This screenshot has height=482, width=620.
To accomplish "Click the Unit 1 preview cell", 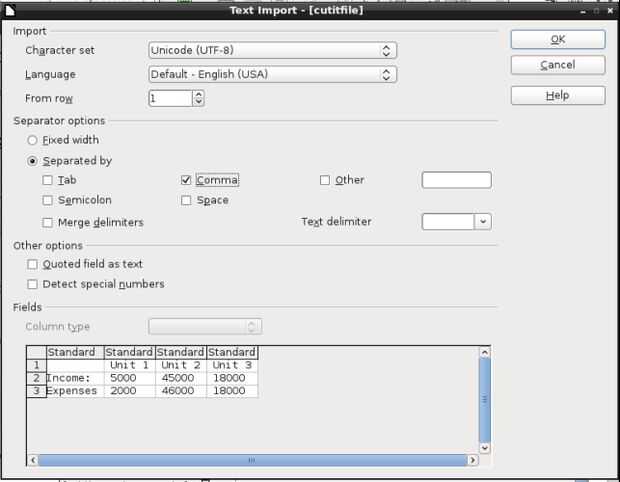I will tap(129, 365).
